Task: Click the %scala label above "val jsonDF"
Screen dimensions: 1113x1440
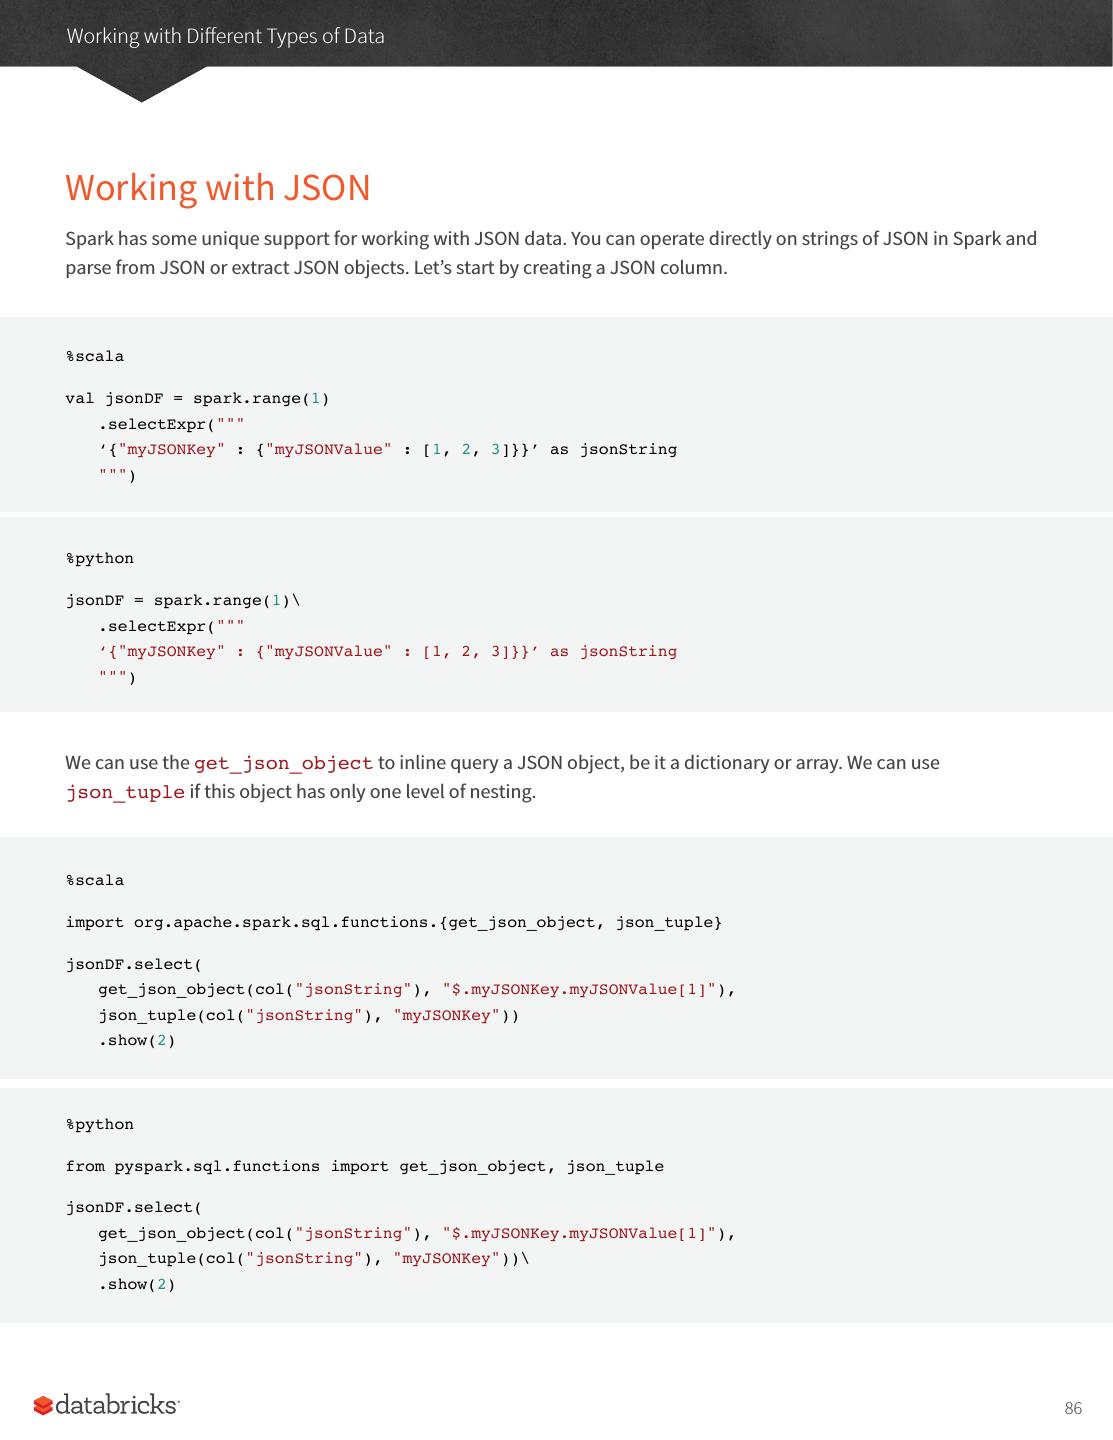Action: (95, 356)
